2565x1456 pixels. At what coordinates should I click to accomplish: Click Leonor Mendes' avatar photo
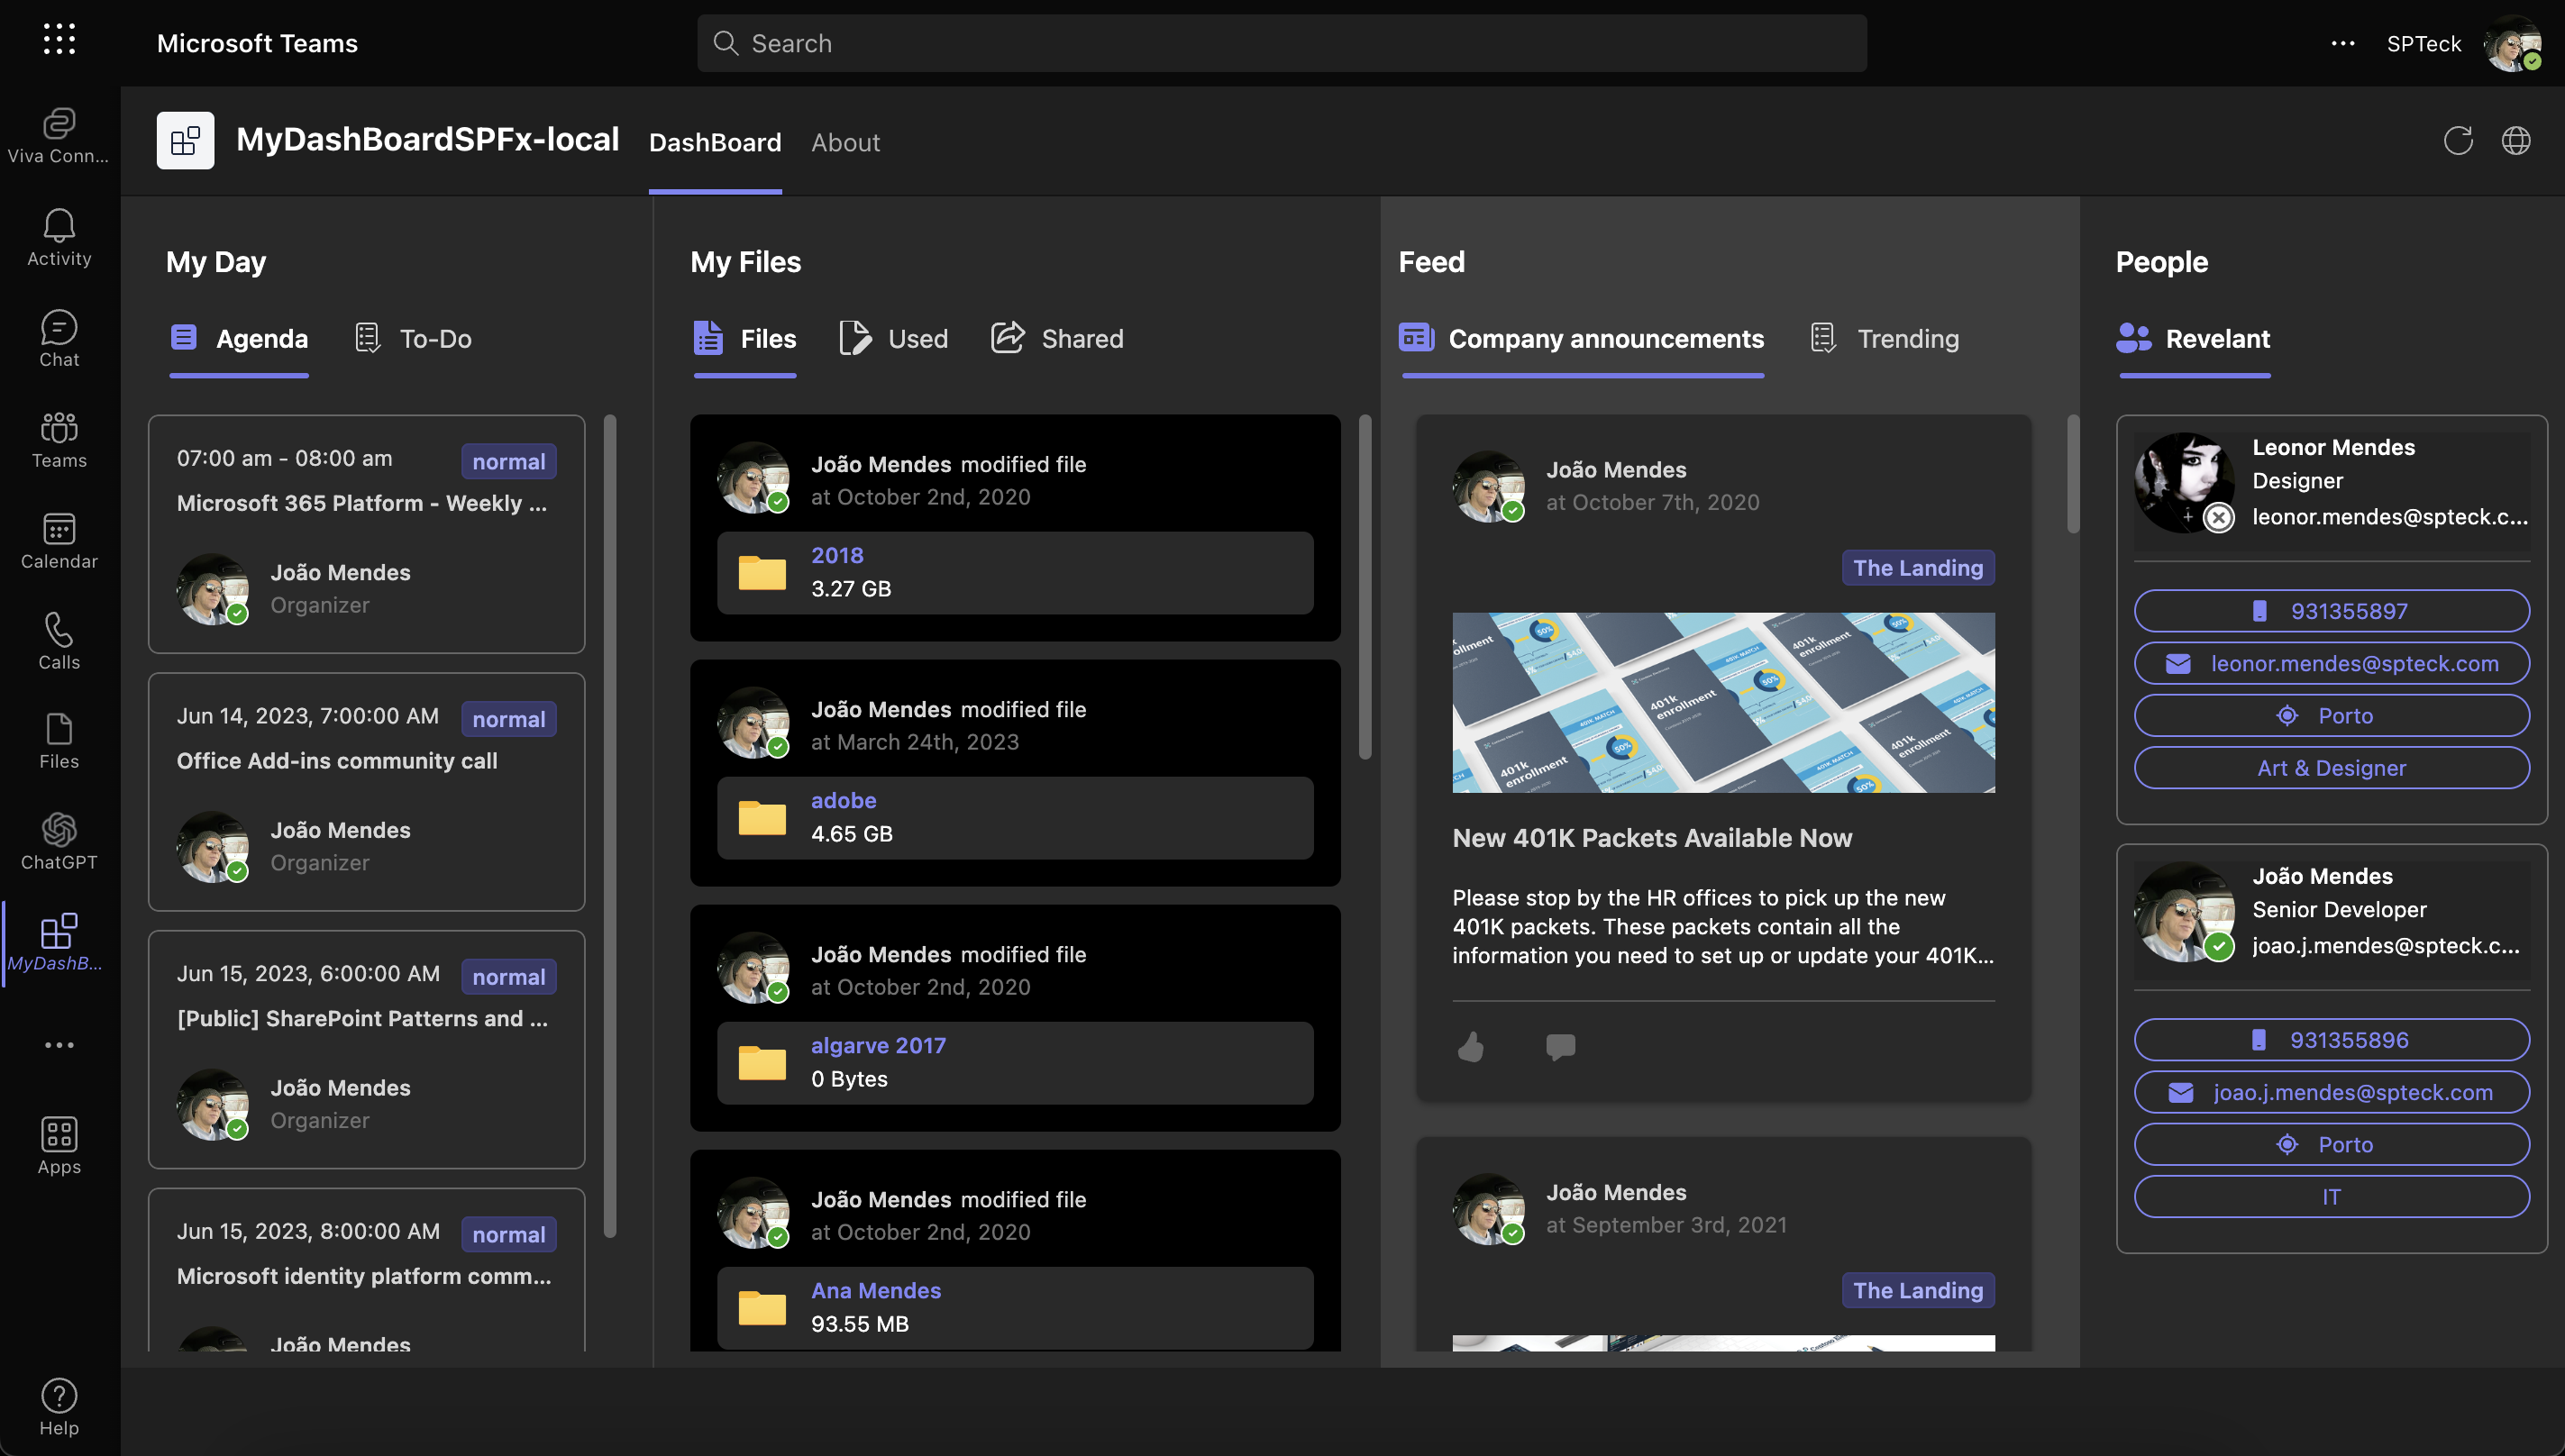click(2185, 483)
